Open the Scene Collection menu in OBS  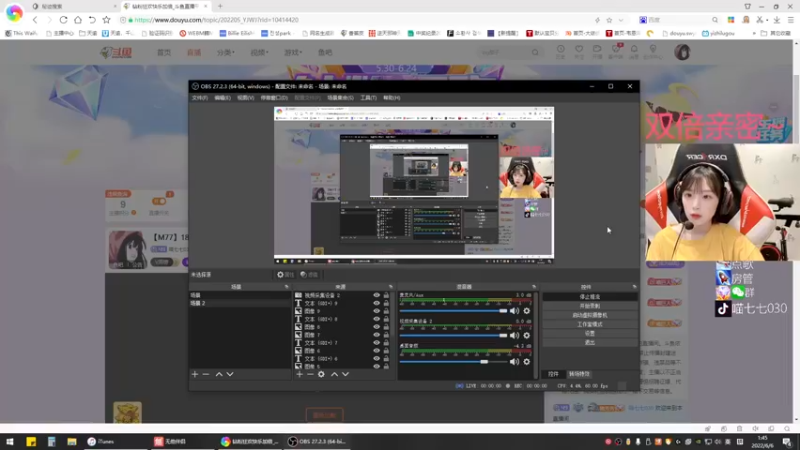pos(340,97)
